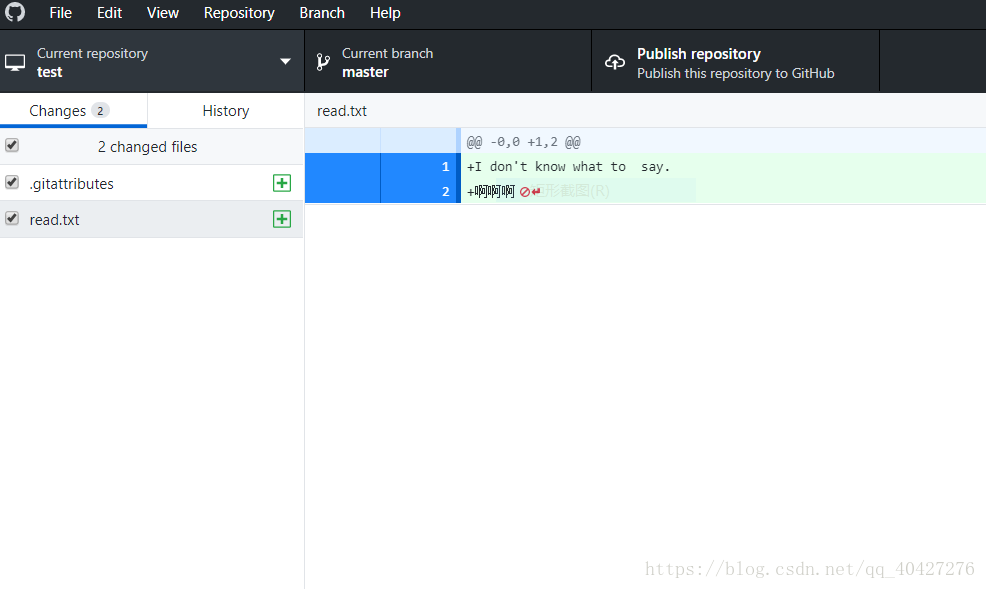Click diff line number 2 gutter

click(445, 191)
